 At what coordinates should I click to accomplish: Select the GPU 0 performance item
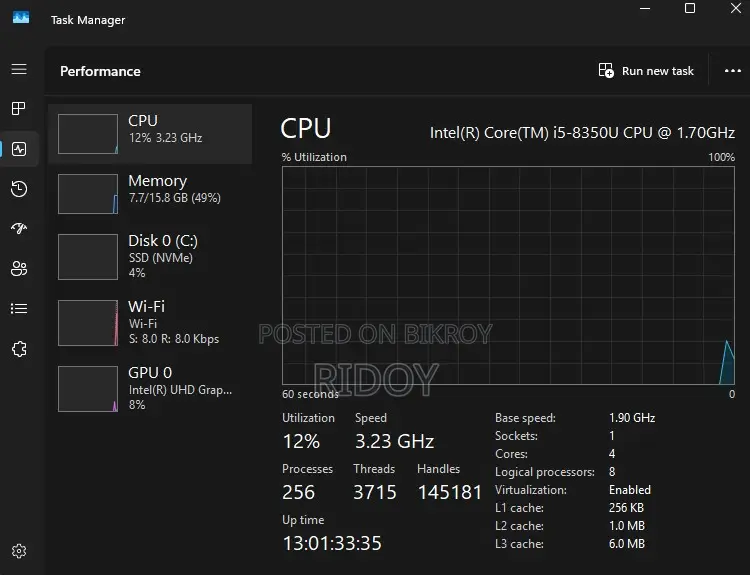tap(150, 388)
